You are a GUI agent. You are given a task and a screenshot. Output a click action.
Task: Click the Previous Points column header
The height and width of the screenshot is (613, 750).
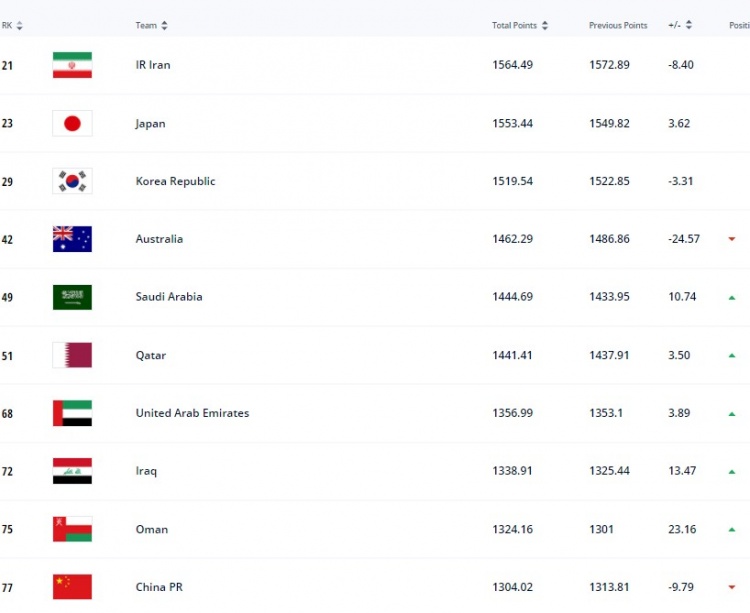pos(618,25)
